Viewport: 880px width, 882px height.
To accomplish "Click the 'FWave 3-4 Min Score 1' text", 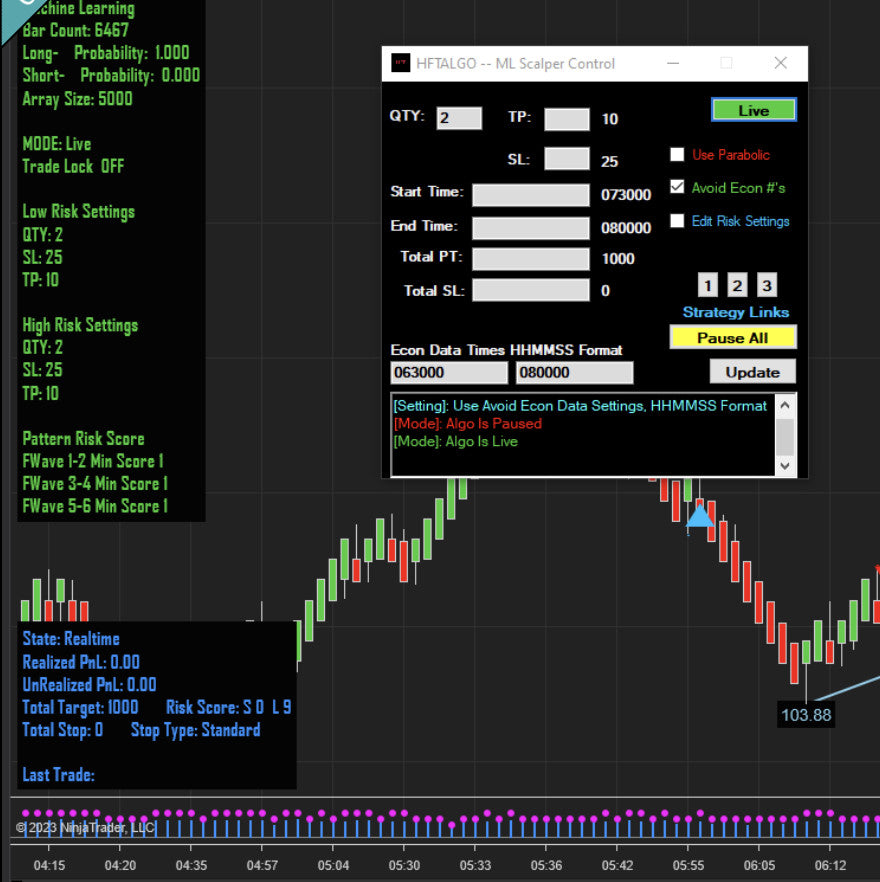I will [96, 484].
